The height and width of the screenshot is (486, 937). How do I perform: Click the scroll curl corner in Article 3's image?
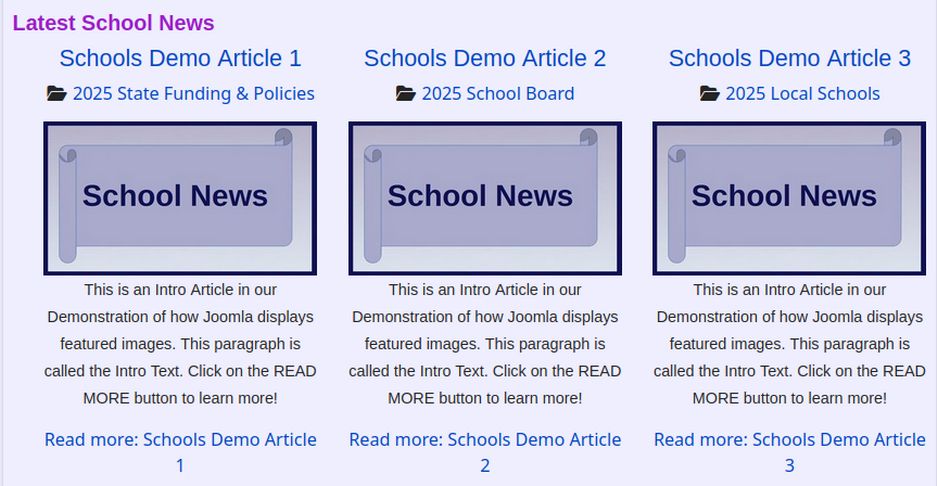point(892,137)
